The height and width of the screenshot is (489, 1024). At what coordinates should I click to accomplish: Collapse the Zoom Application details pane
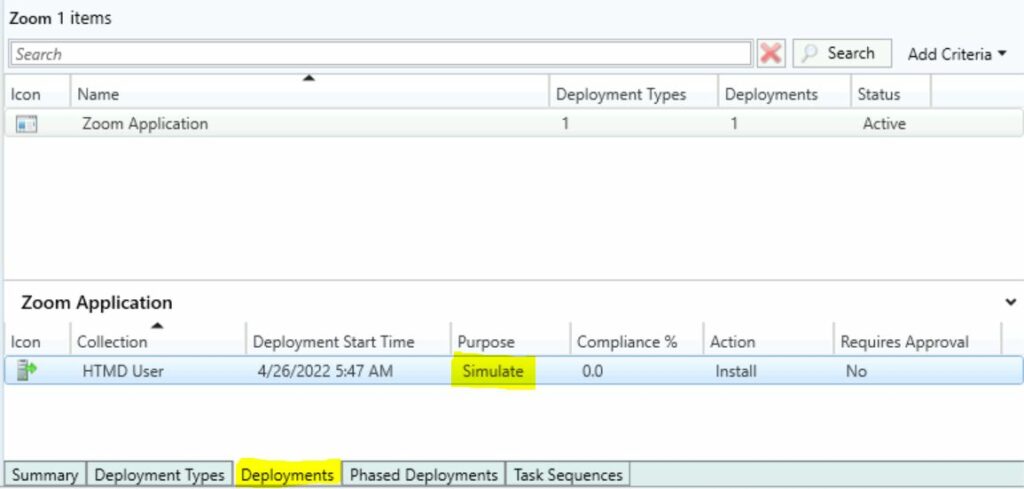point(1010,302)
